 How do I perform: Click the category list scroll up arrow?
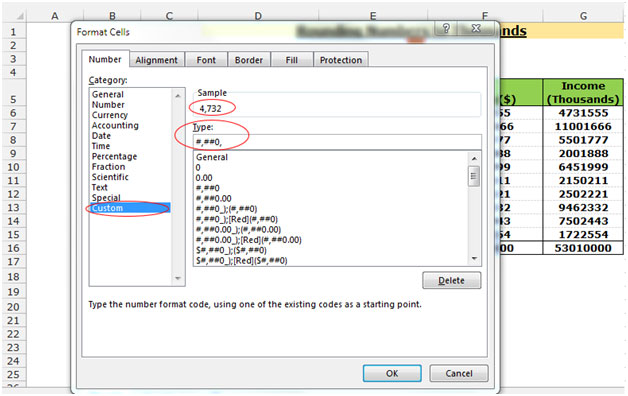coord(178,96)
